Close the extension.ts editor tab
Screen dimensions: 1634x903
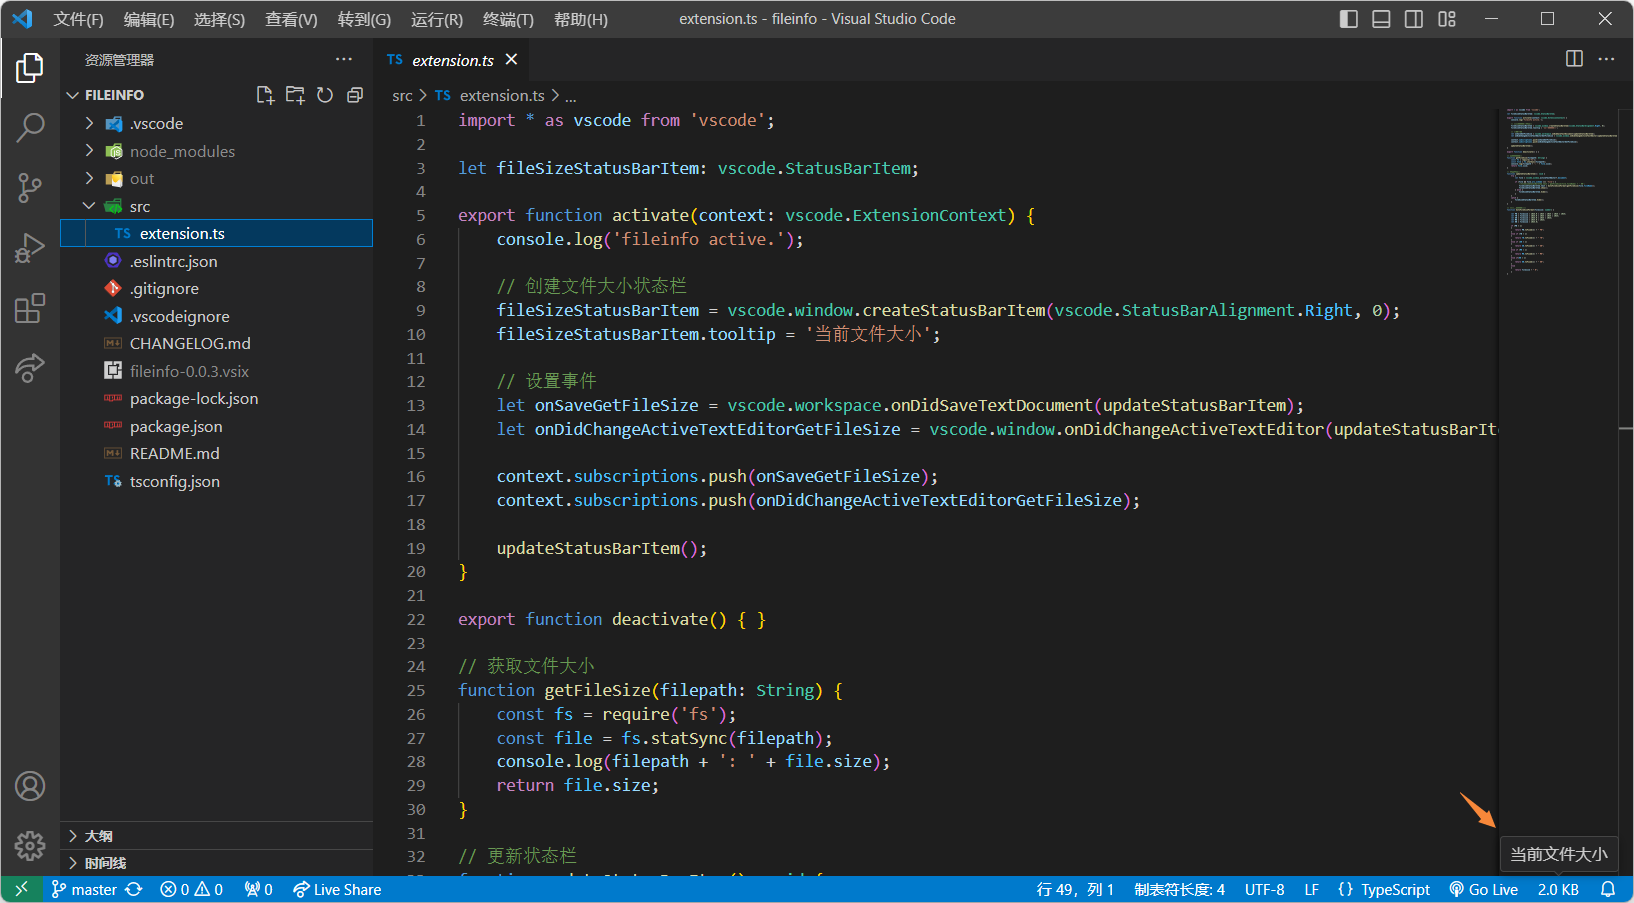pos(512,60)
